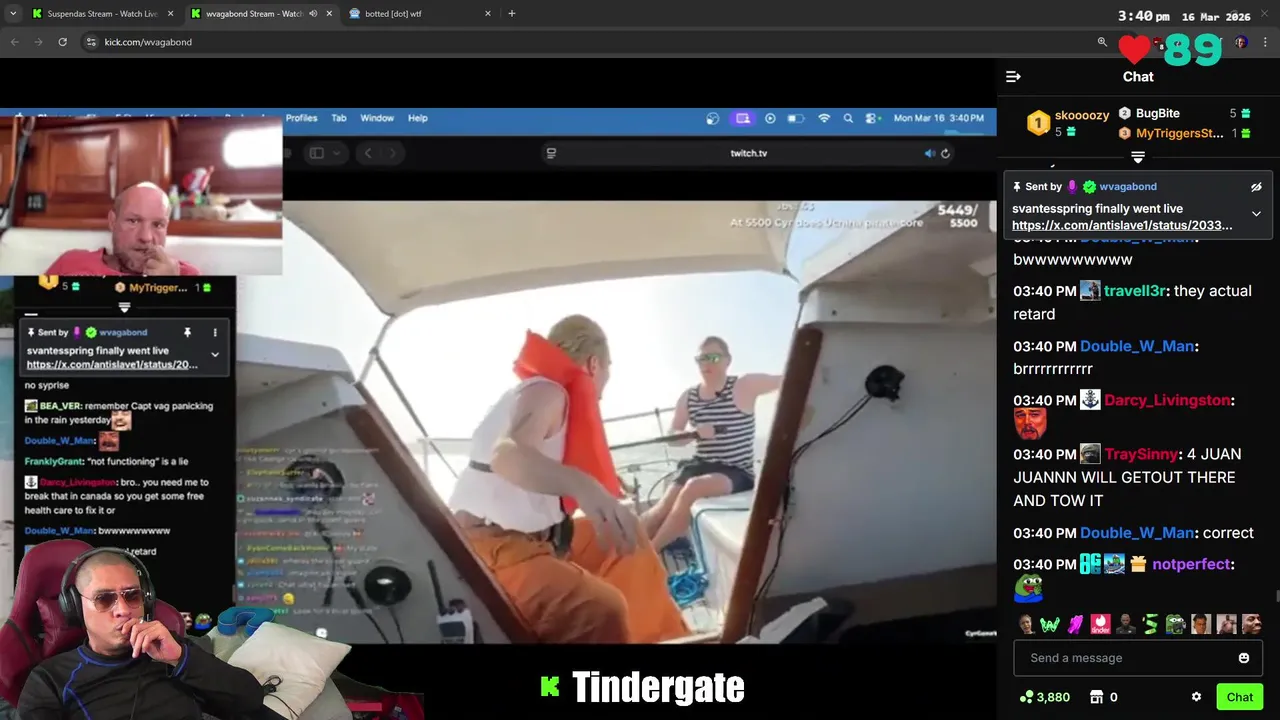Open a new browser tab

coord(512,14)
